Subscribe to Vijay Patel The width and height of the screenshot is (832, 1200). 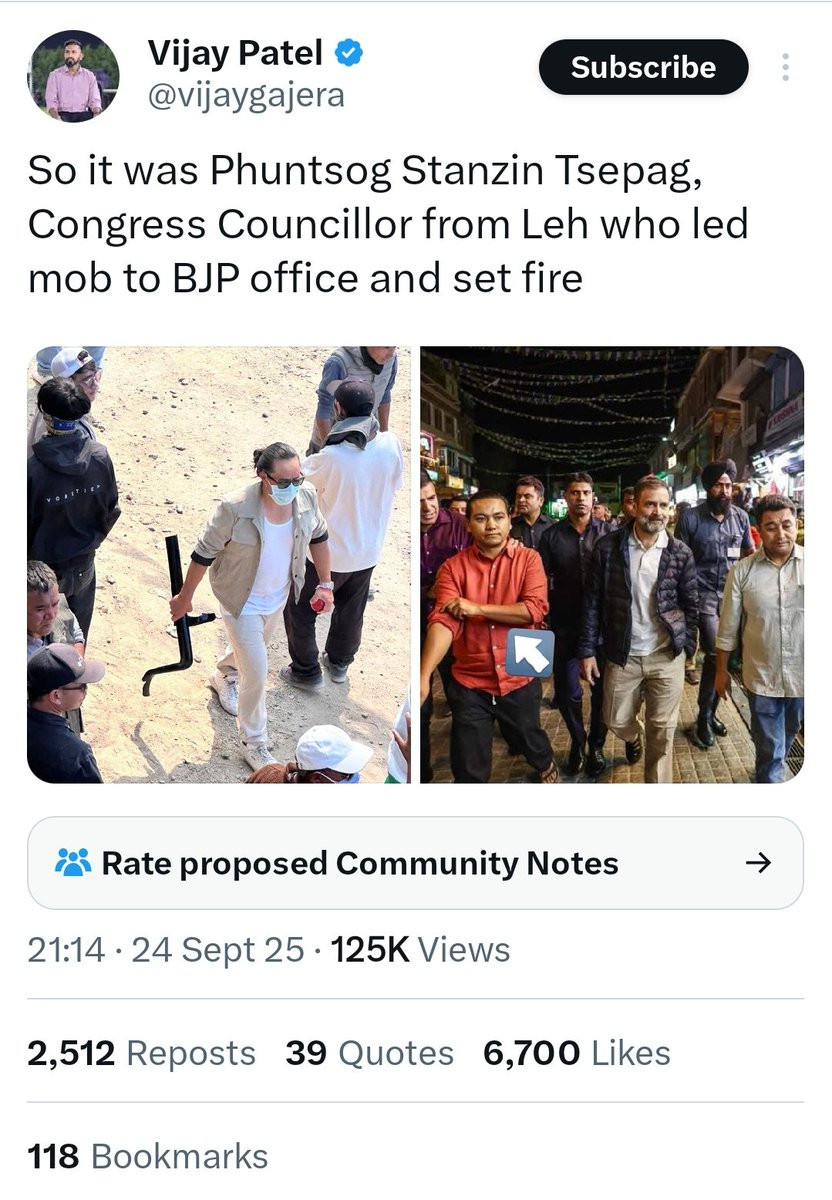click(643, 68)
